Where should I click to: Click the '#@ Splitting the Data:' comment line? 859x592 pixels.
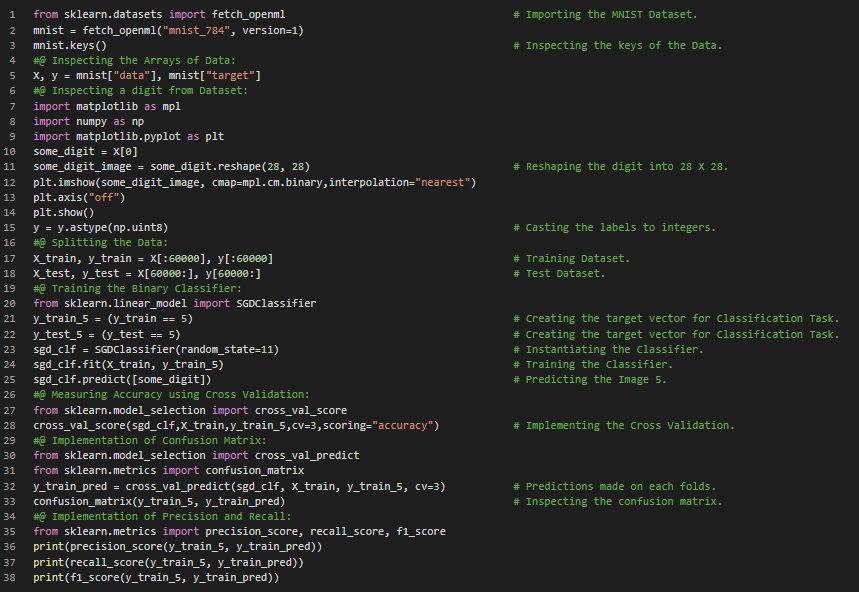(x=101, y=242)
